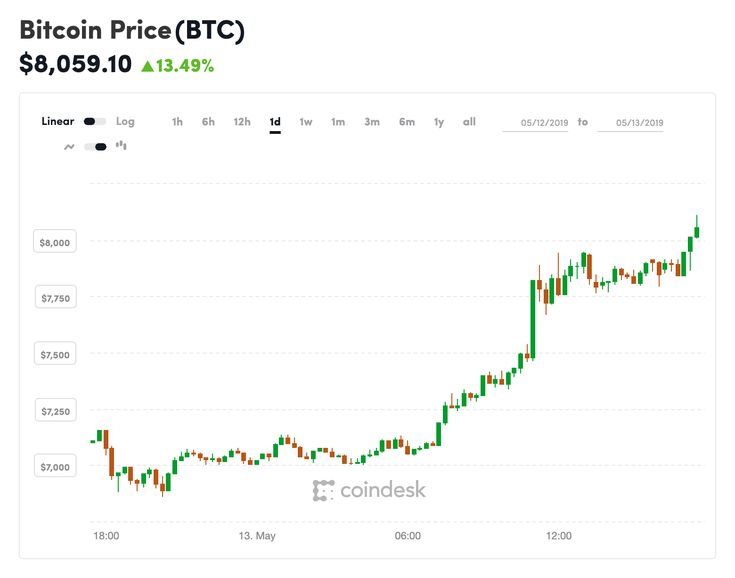Select the 12h time range
Viewport: 735px width, 578px height.
pyautogui.click(x=242, y=122)
